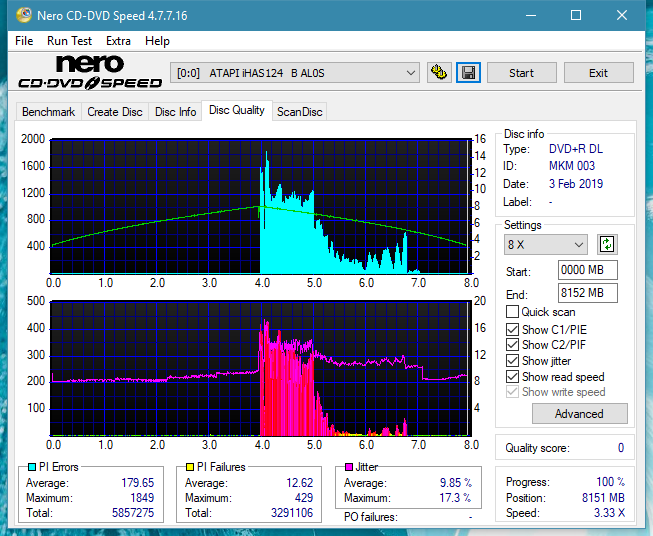Click the Exit button
Screen dimensions: 653x536
click(598, 73)
